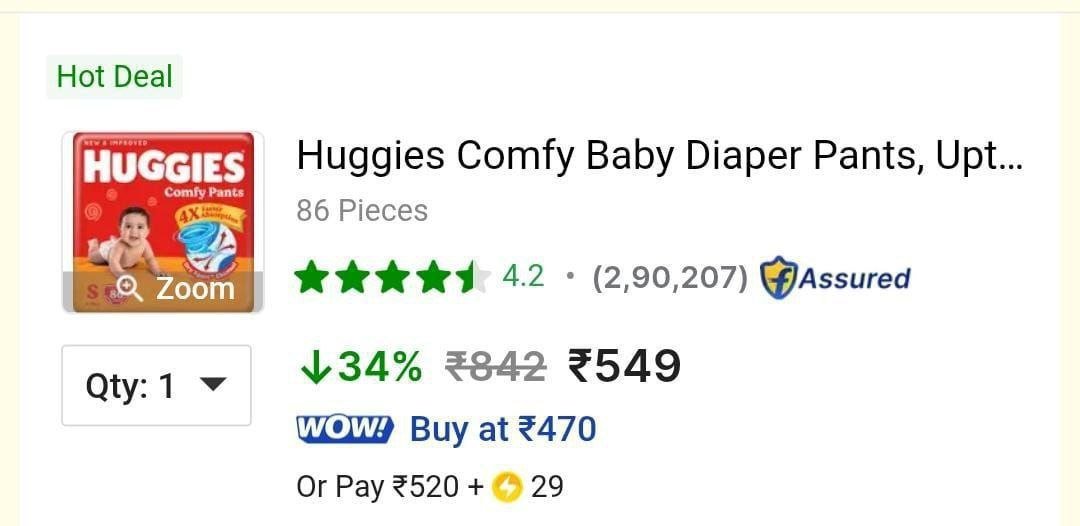Click the WOW! deal badge icon
The height and width of the screenshot is (526, 1080).
[x=344, y=430]
